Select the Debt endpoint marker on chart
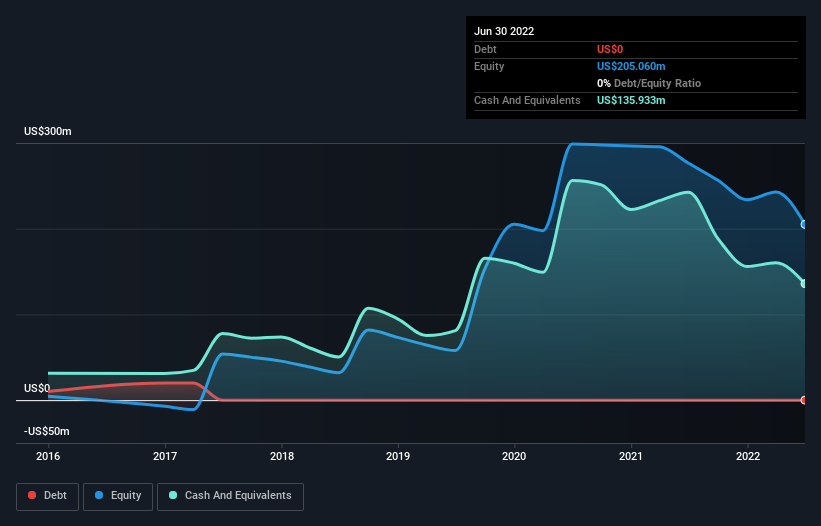This screenshot has height=526, width=821. click(x=804, y=400)
